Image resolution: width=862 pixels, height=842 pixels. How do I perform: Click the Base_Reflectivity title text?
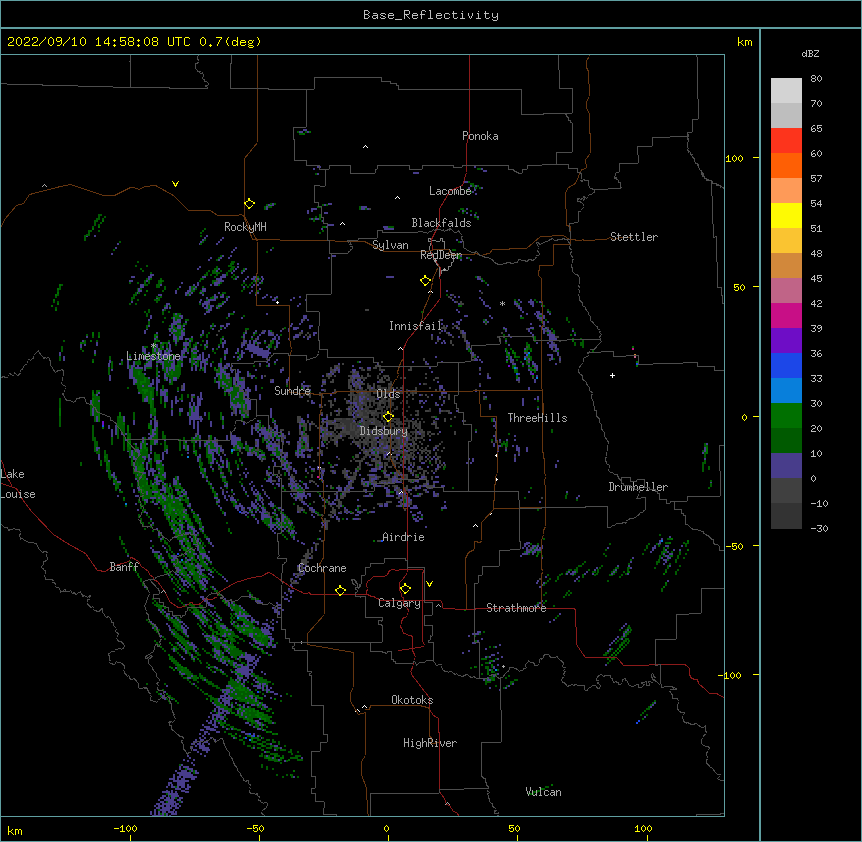[431, 15]
